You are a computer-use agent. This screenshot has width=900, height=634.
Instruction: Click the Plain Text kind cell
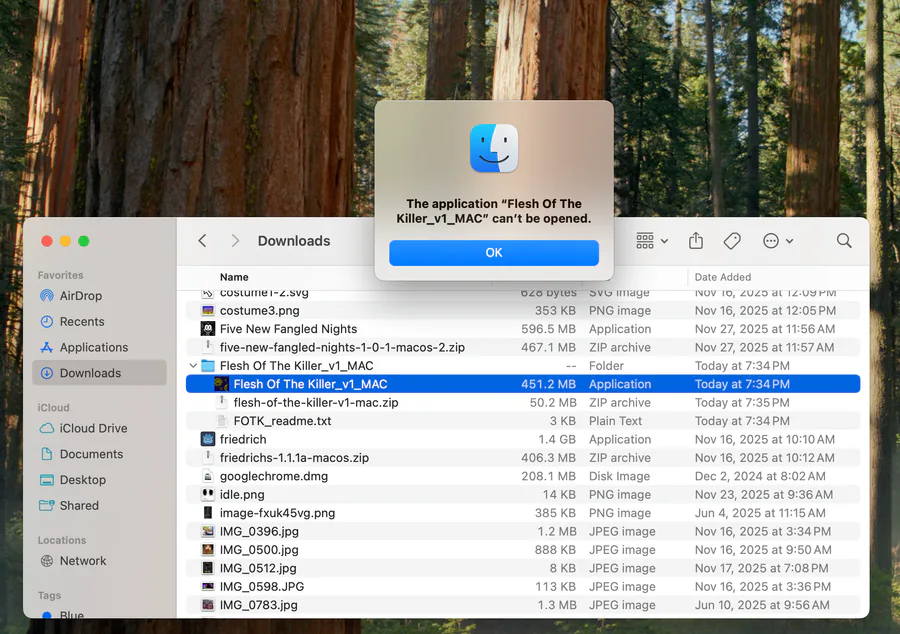615,421
